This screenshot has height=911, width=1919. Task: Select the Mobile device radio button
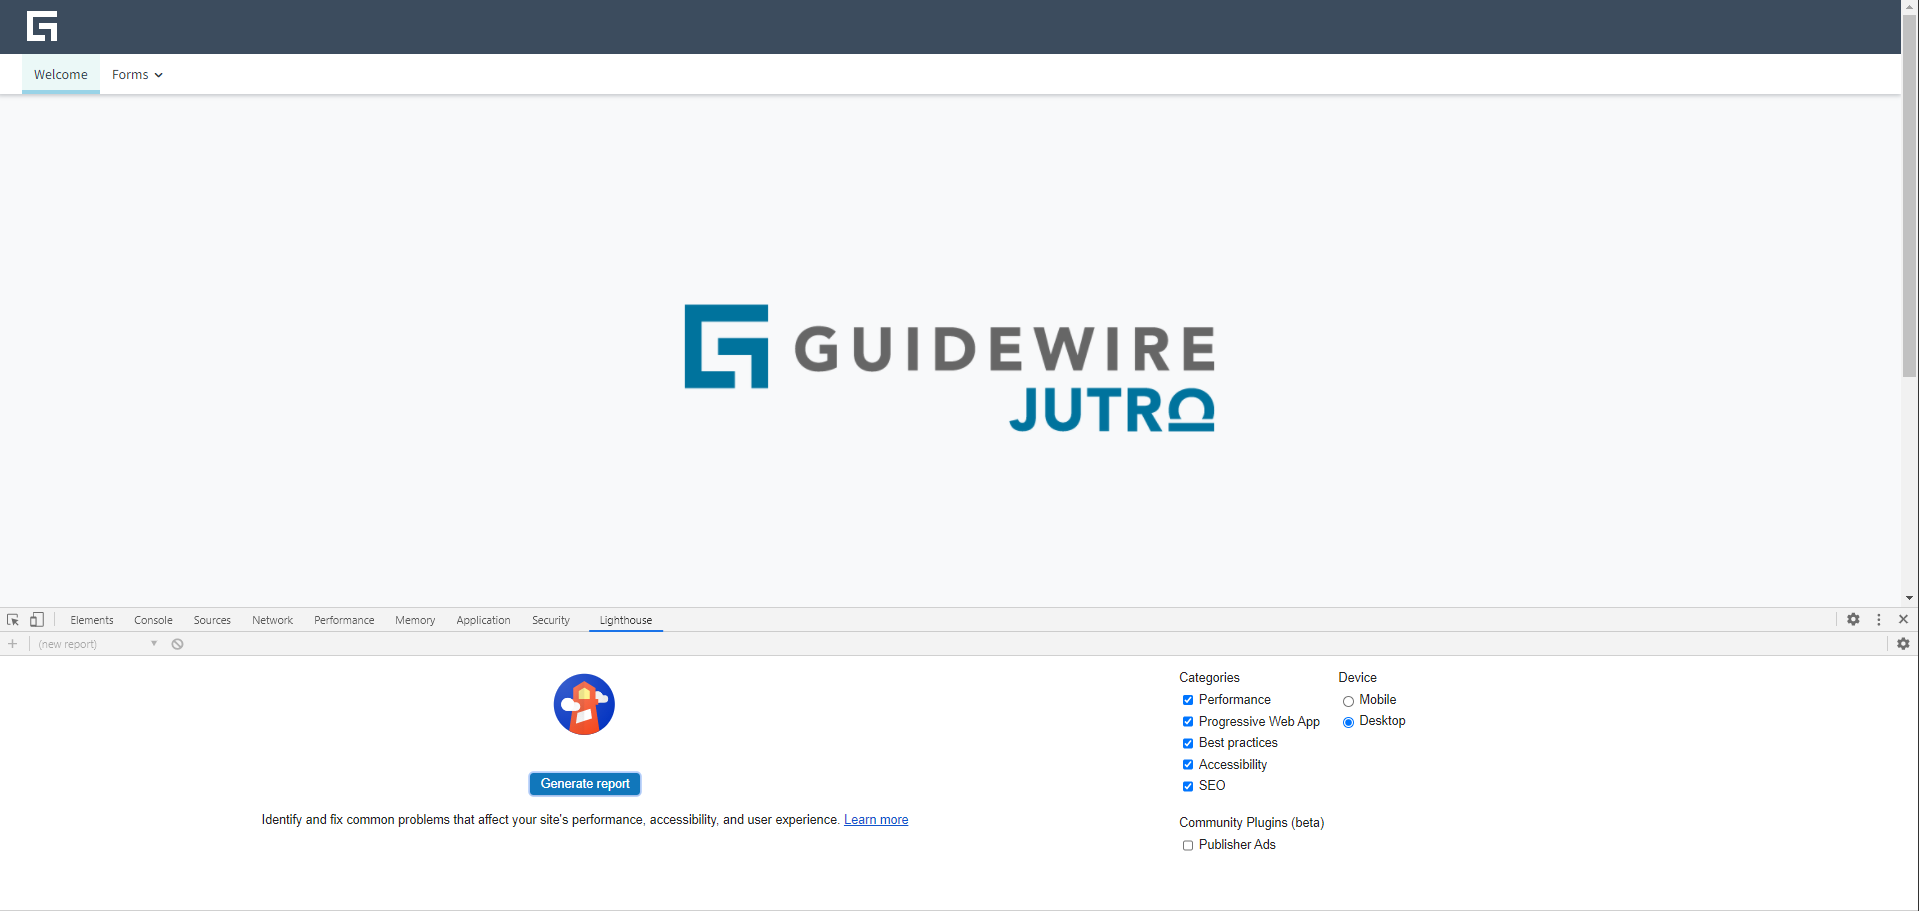[1348, 701]
